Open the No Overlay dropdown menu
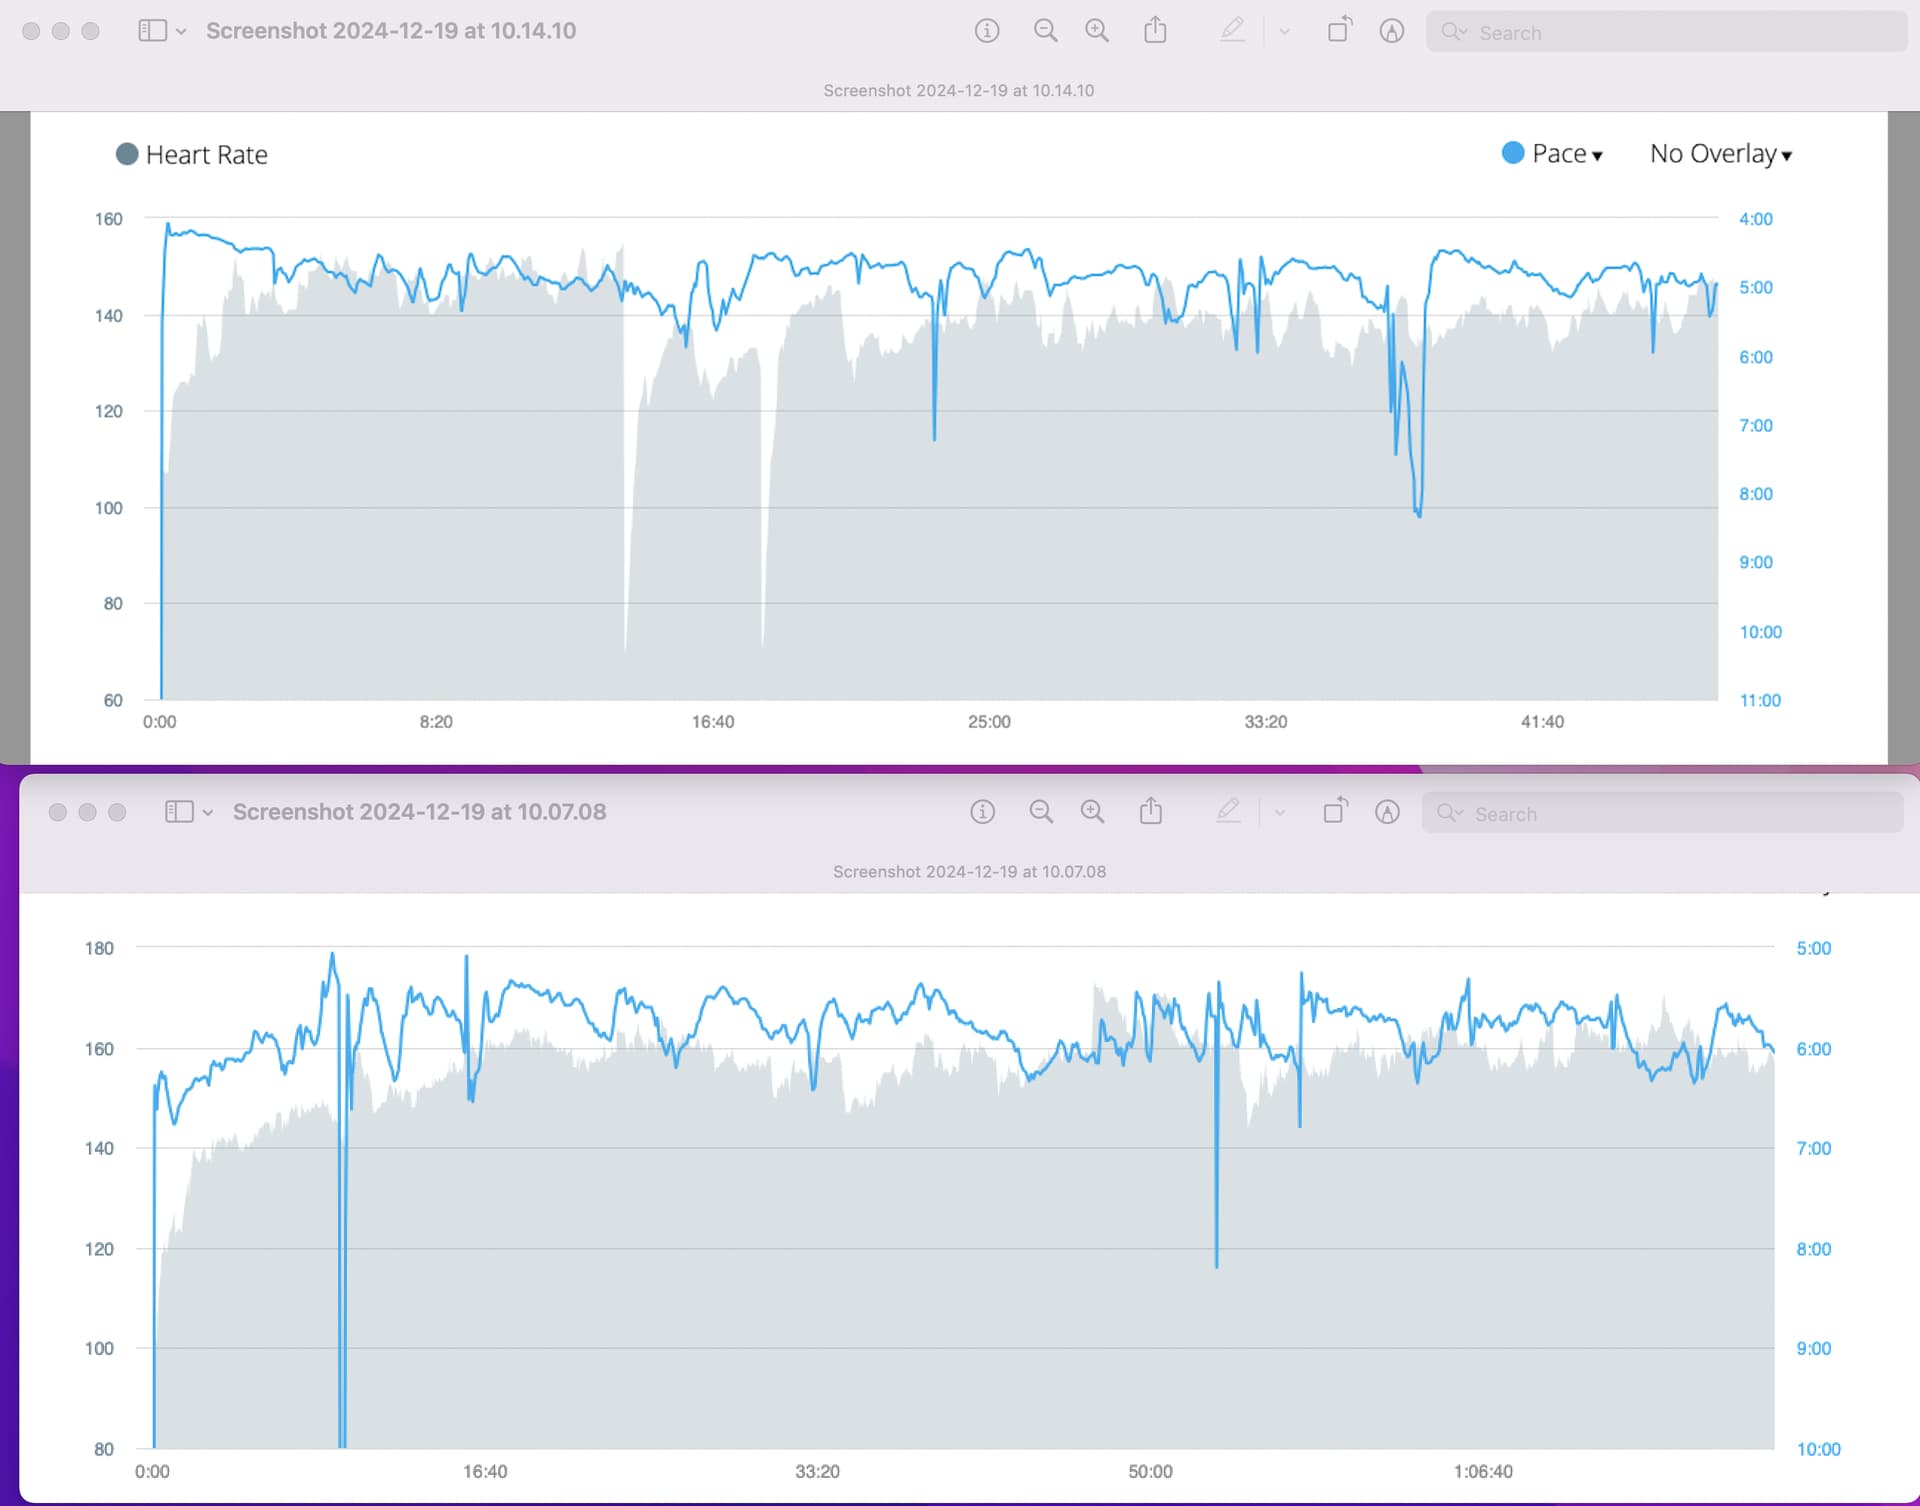This screenshot has height=1506, width=1920. coord(1721,154)
